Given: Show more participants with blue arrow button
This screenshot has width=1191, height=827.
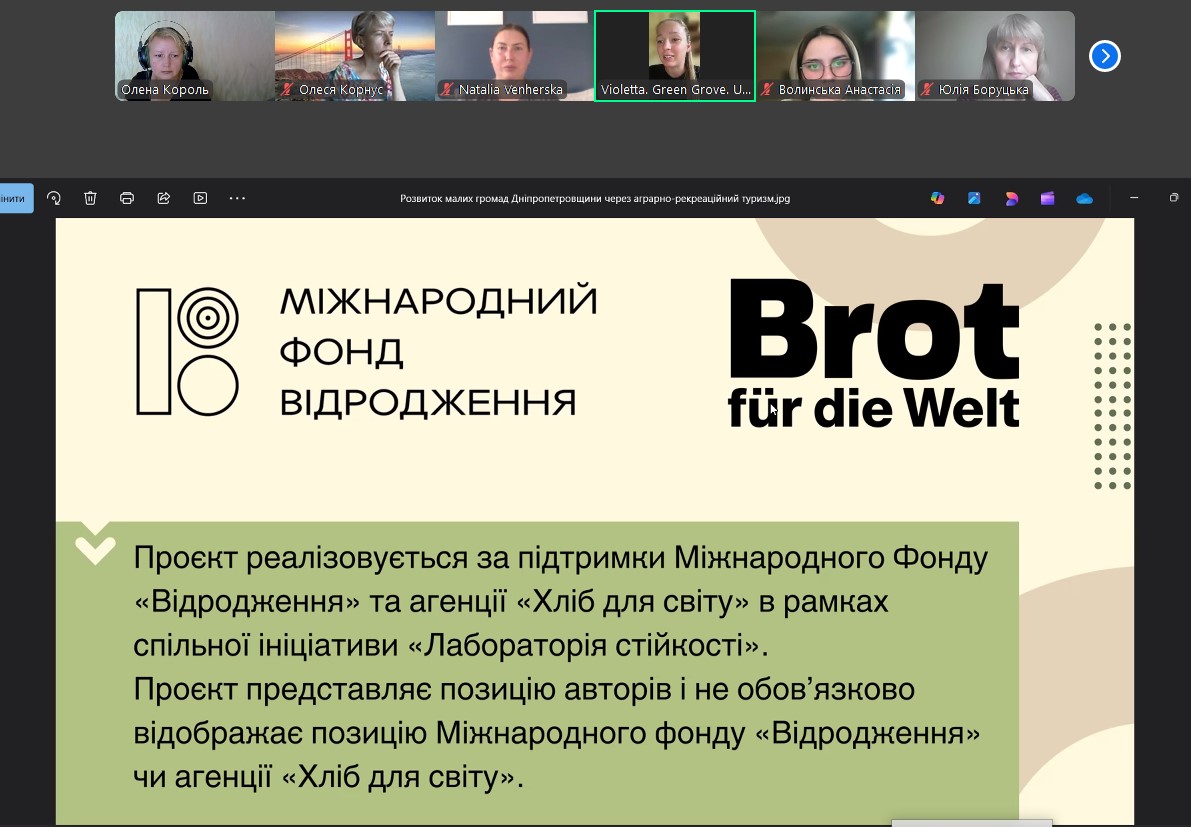Looking at the screenshot, I should click(x=1104, y=56).
